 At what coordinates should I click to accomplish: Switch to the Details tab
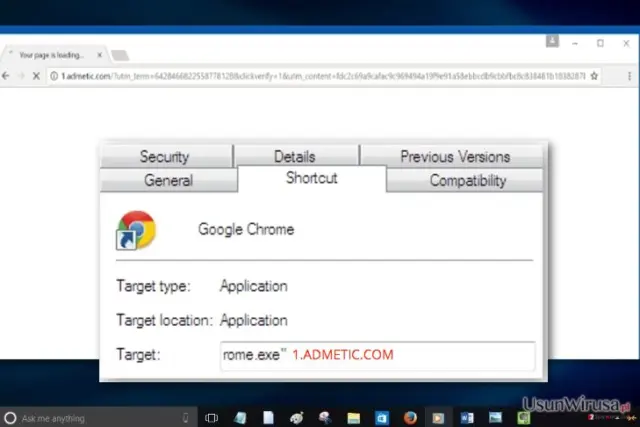coord(295,157)
